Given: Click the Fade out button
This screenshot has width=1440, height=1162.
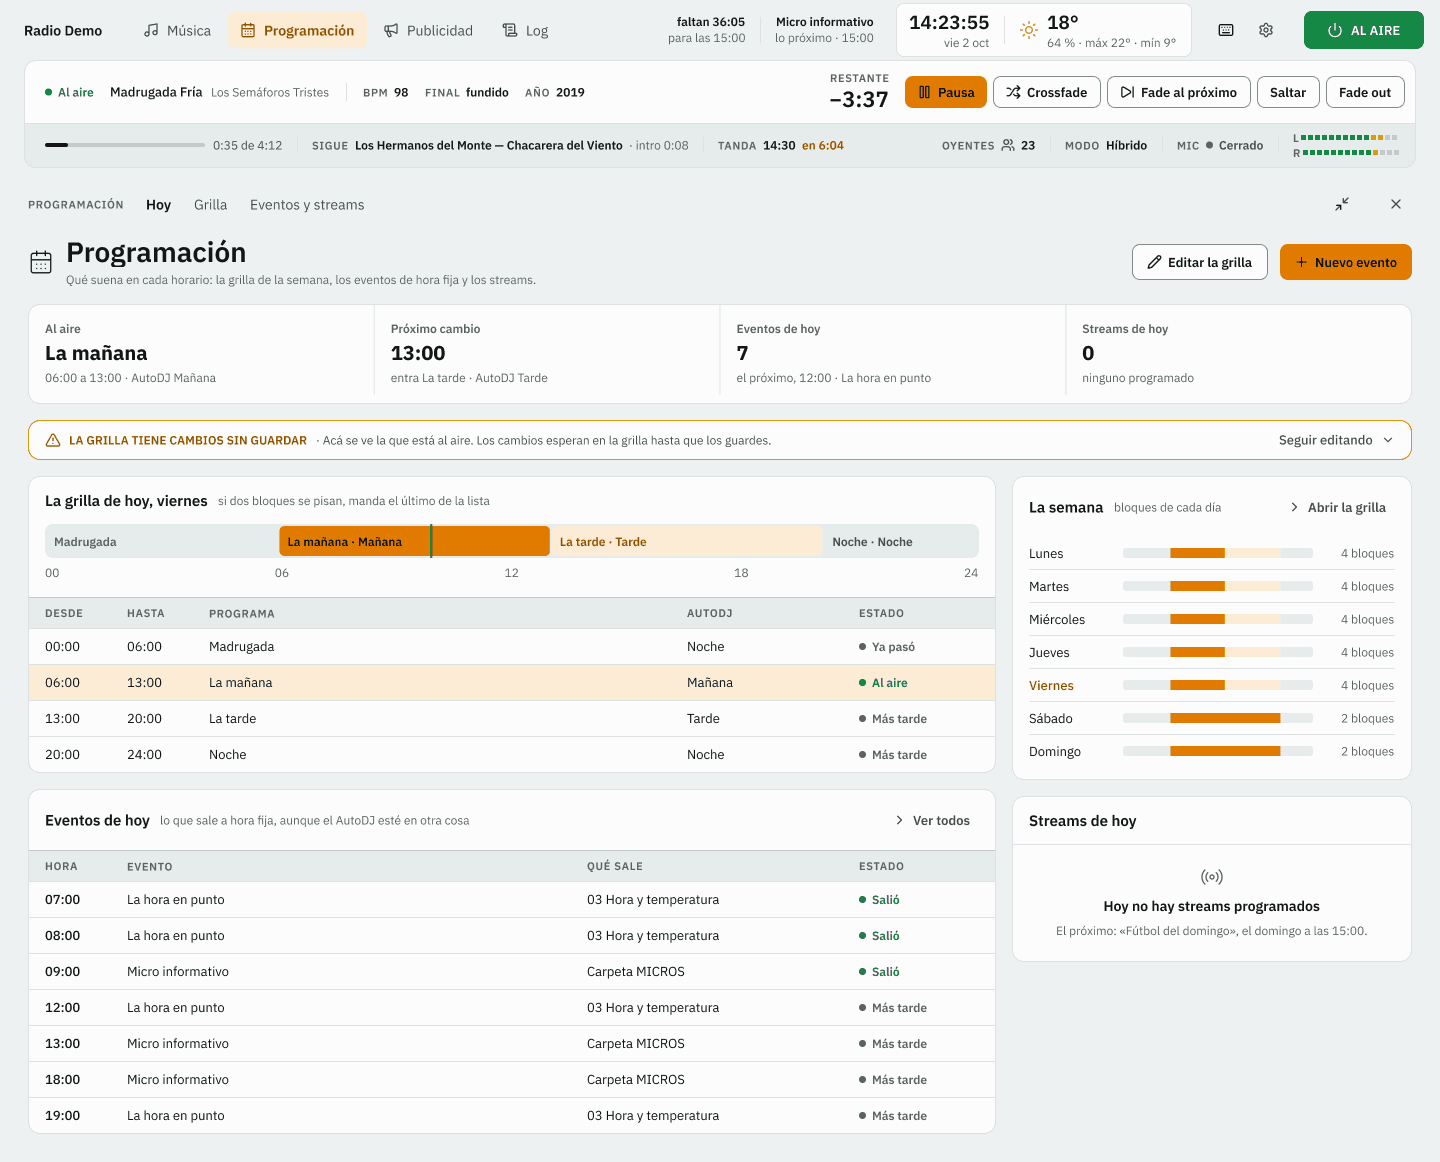Looking at the screenshot, I should pyautogui.click(x=1365, y=92).
